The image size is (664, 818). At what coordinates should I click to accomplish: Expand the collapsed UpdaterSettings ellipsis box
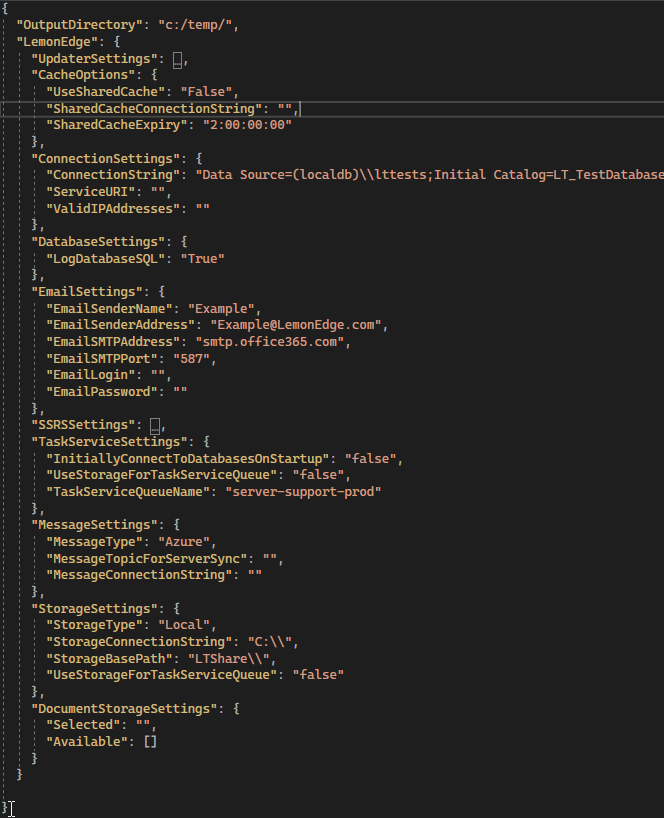point(177,59)
